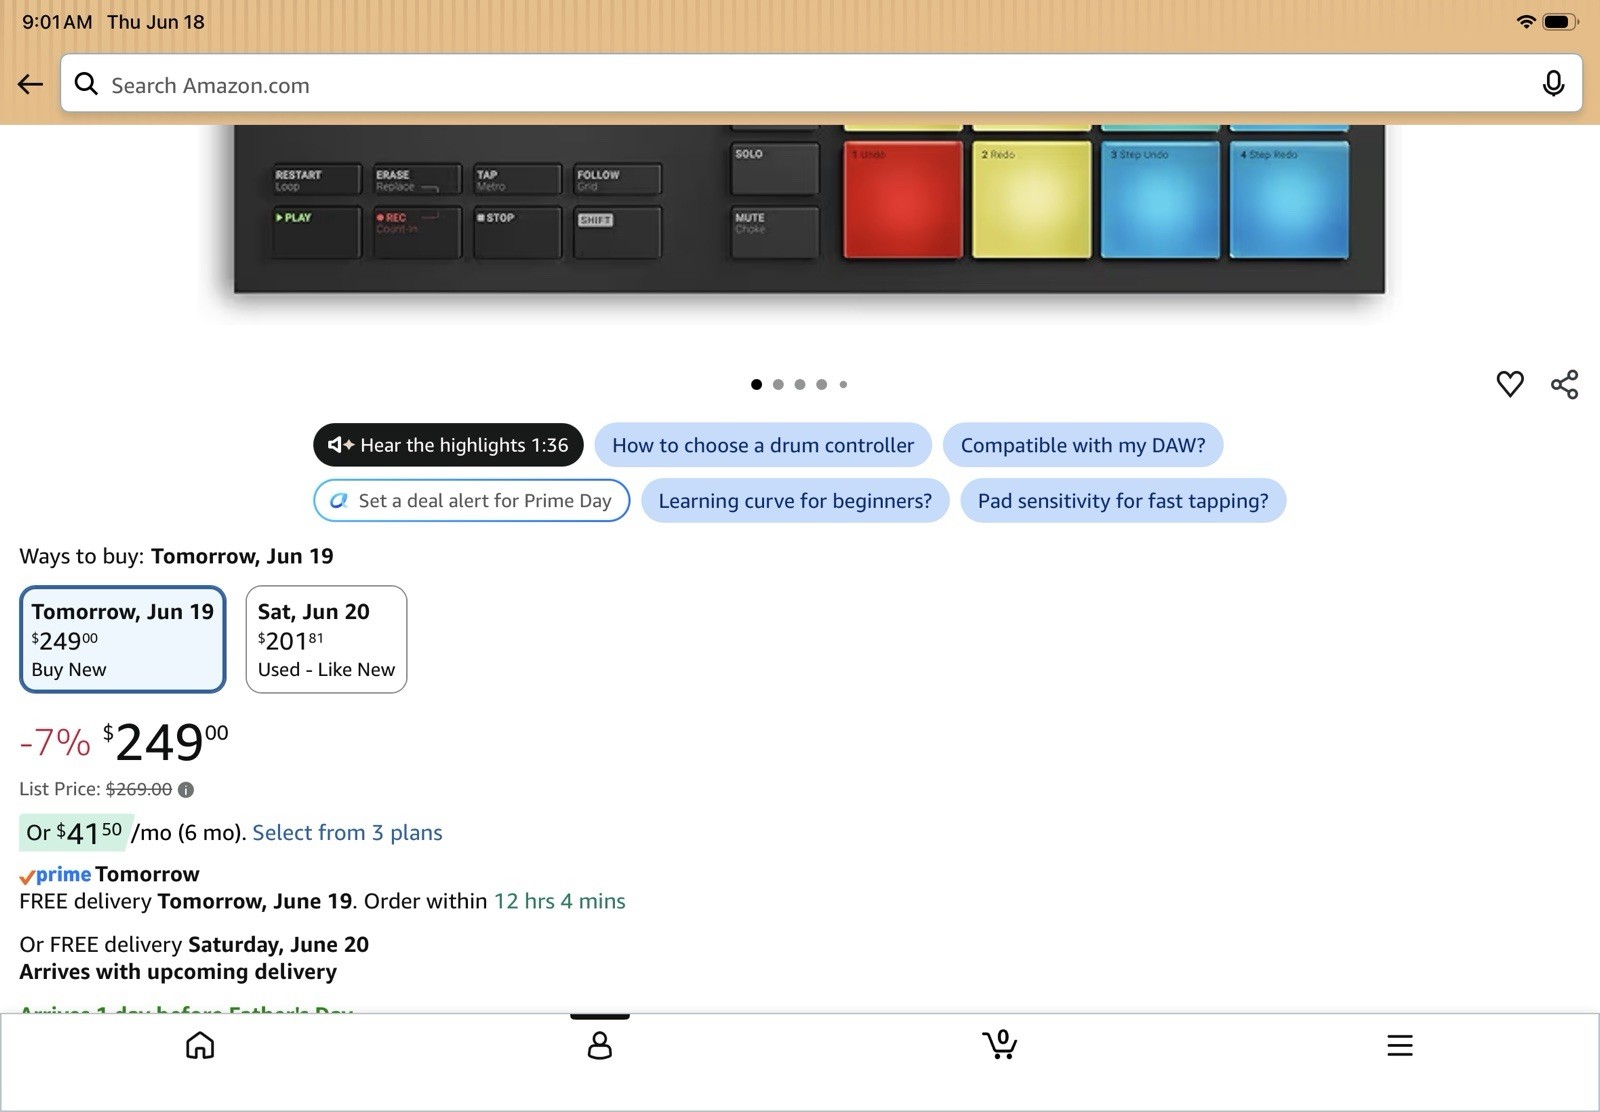Add item to wish list heart icon
Image resolution: width=1600 pixels, height=1112 pixels.
click(x=1510, y=384)
